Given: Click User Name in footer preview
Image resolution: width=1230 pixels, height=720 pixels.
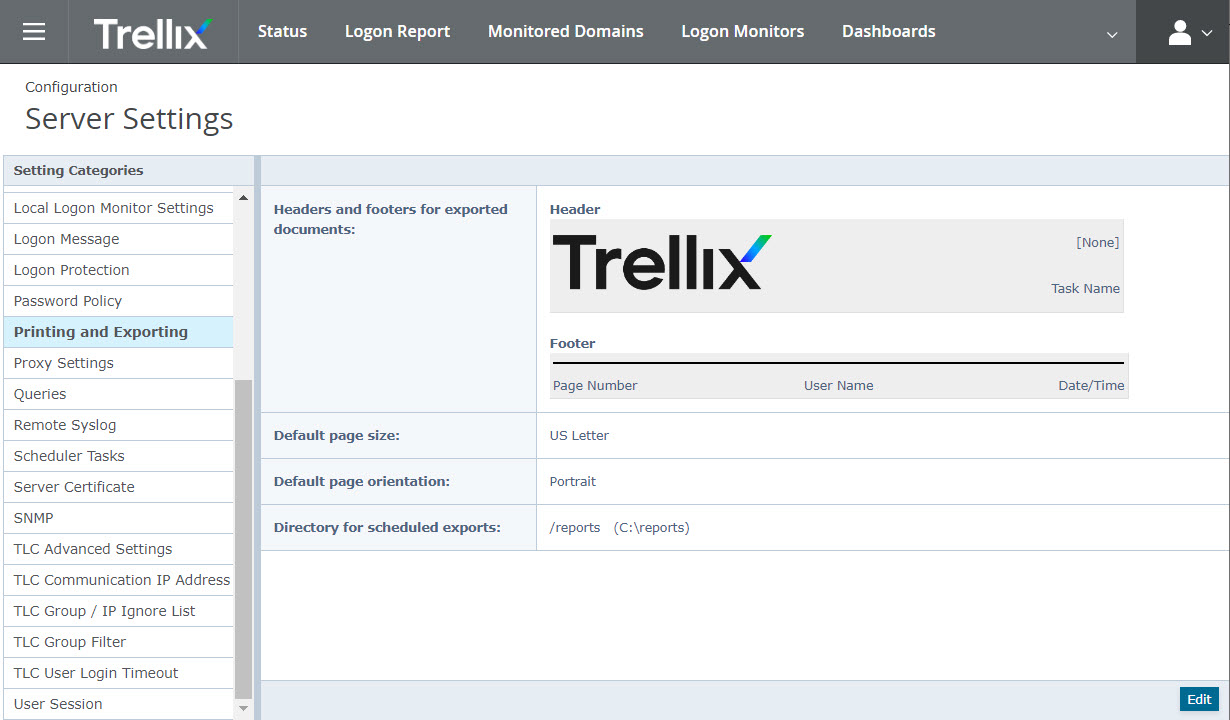Looking at the screenshot, I should click(838, 385).
